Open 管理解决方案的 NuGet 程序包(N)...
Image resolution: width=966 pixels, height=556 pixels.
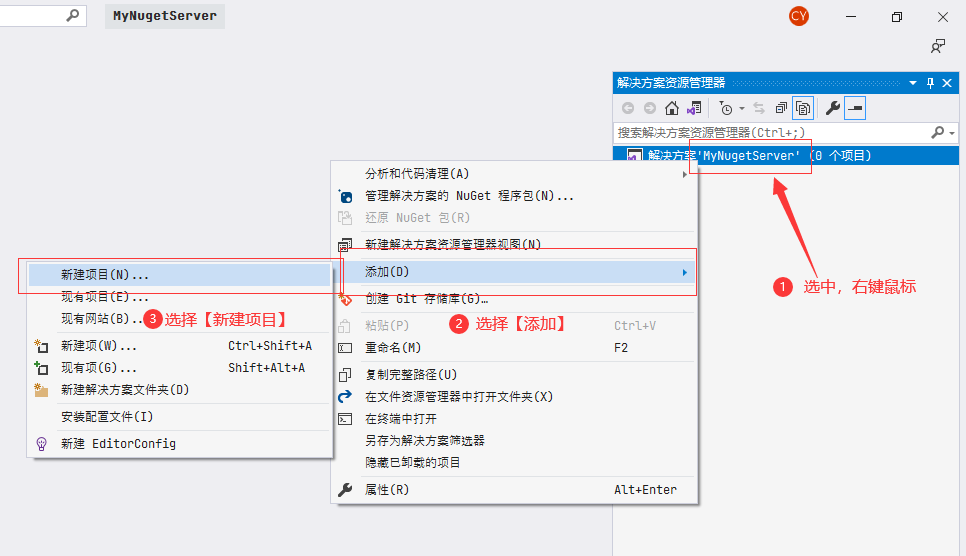click(x=513, y=196)
